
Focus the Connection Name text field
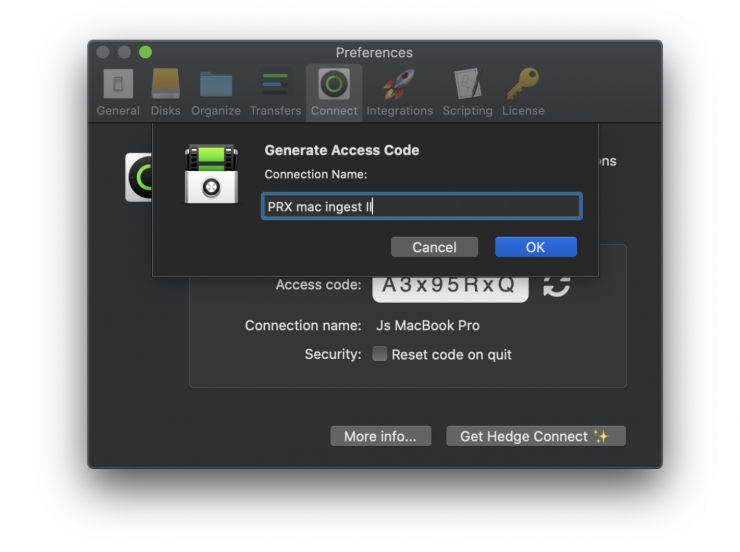[421, 207]
